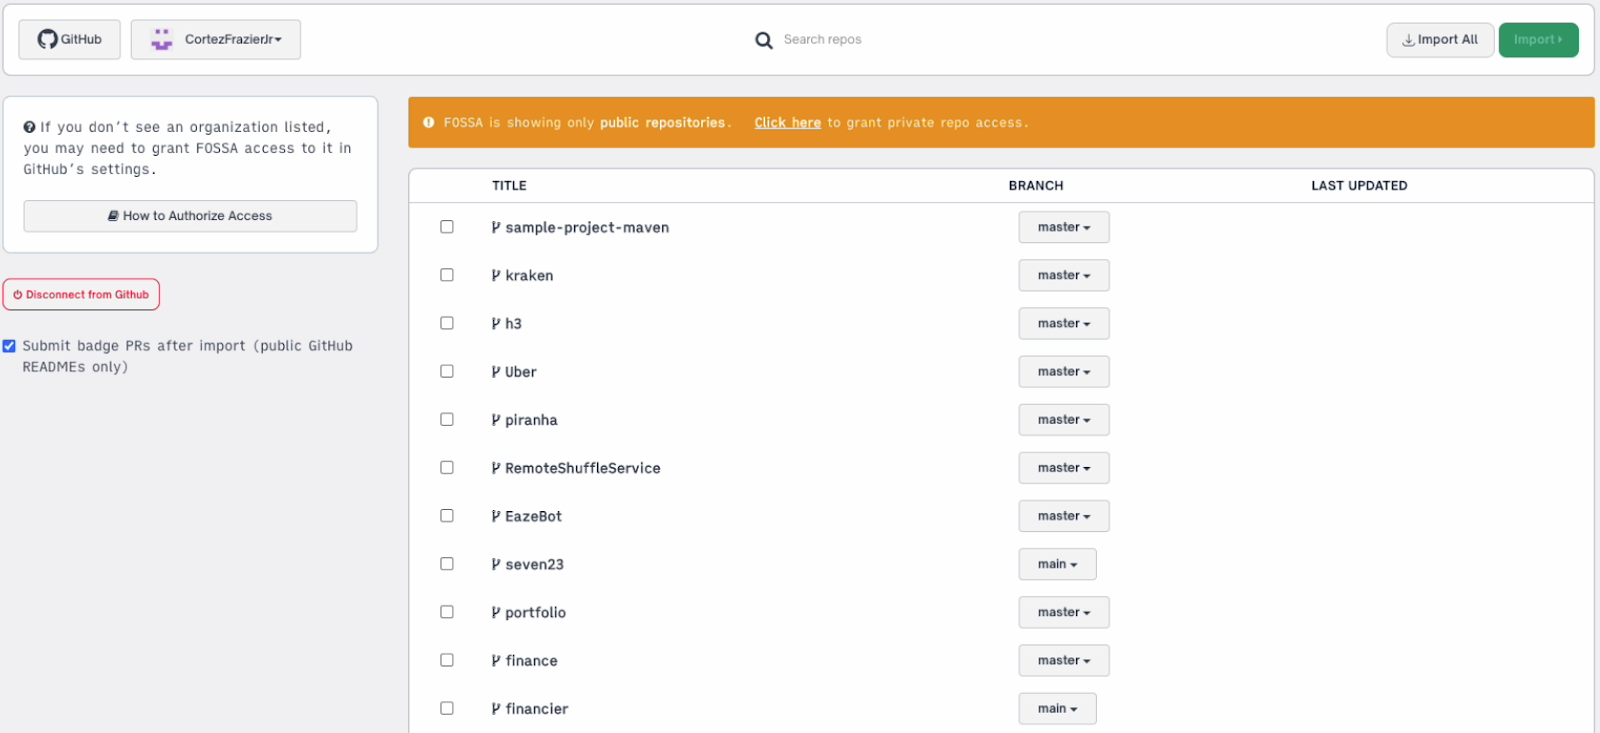Click the branch icon beside piranha
1600x733 pixels.
click(x=496, y=420)
